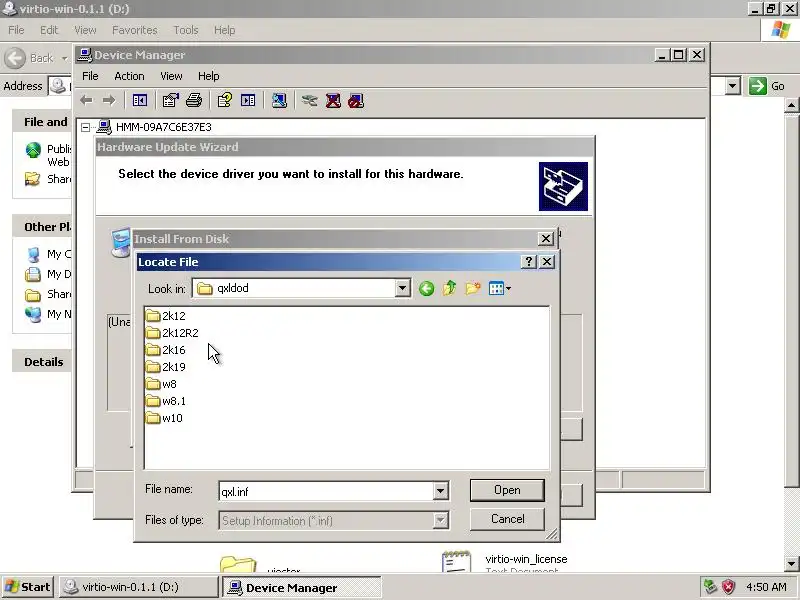The height and width of the screenshot is (600, 800).
Task: Expand the Files of type dropdown
Action: pyautogui.click(x=440, y=520)
